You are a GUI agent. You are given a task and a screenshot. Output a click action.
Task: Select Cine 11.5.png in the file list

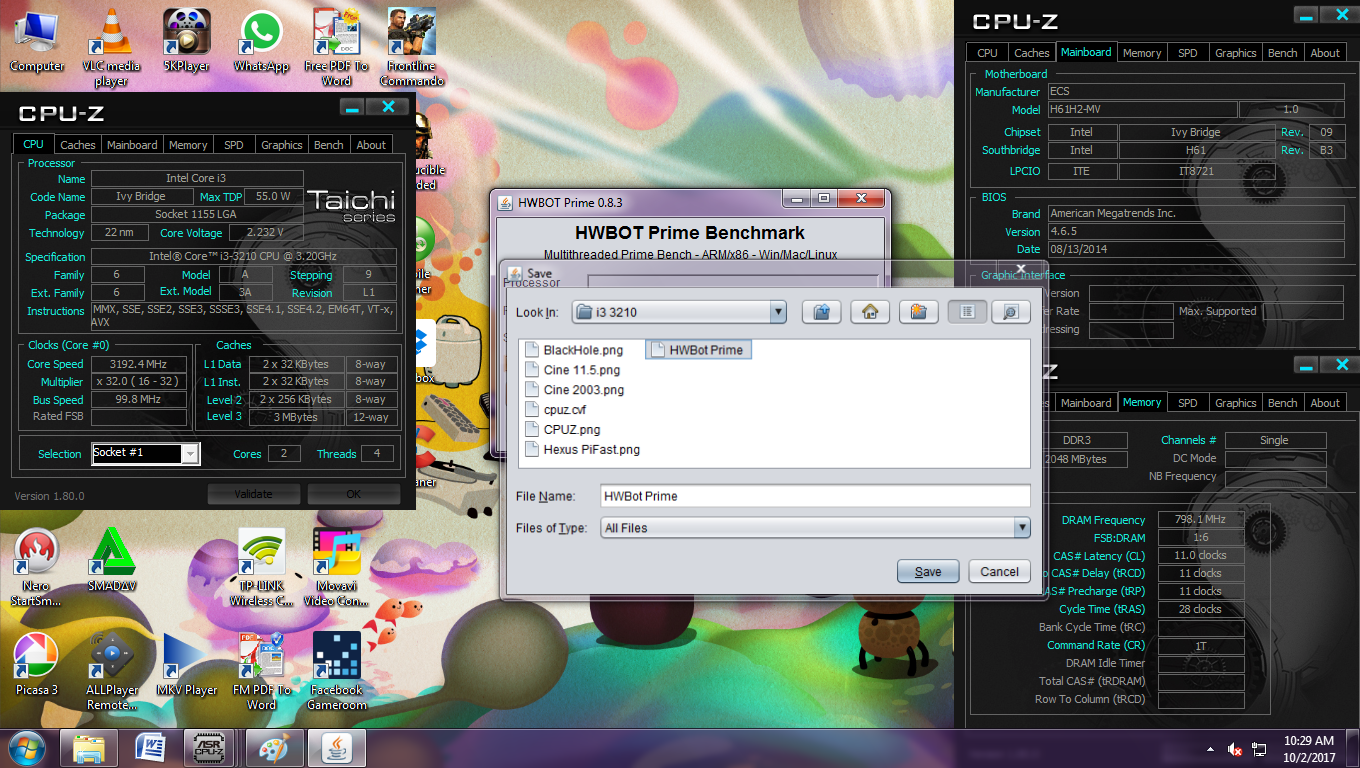coord(572,370)
